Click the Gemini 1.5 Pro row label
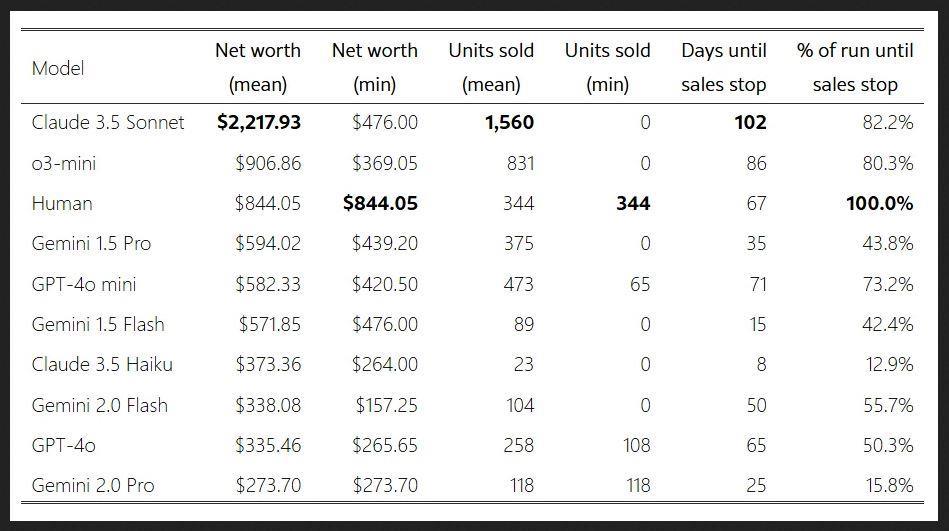The height and width of the screenshot is (531, 949). [91, 244]
